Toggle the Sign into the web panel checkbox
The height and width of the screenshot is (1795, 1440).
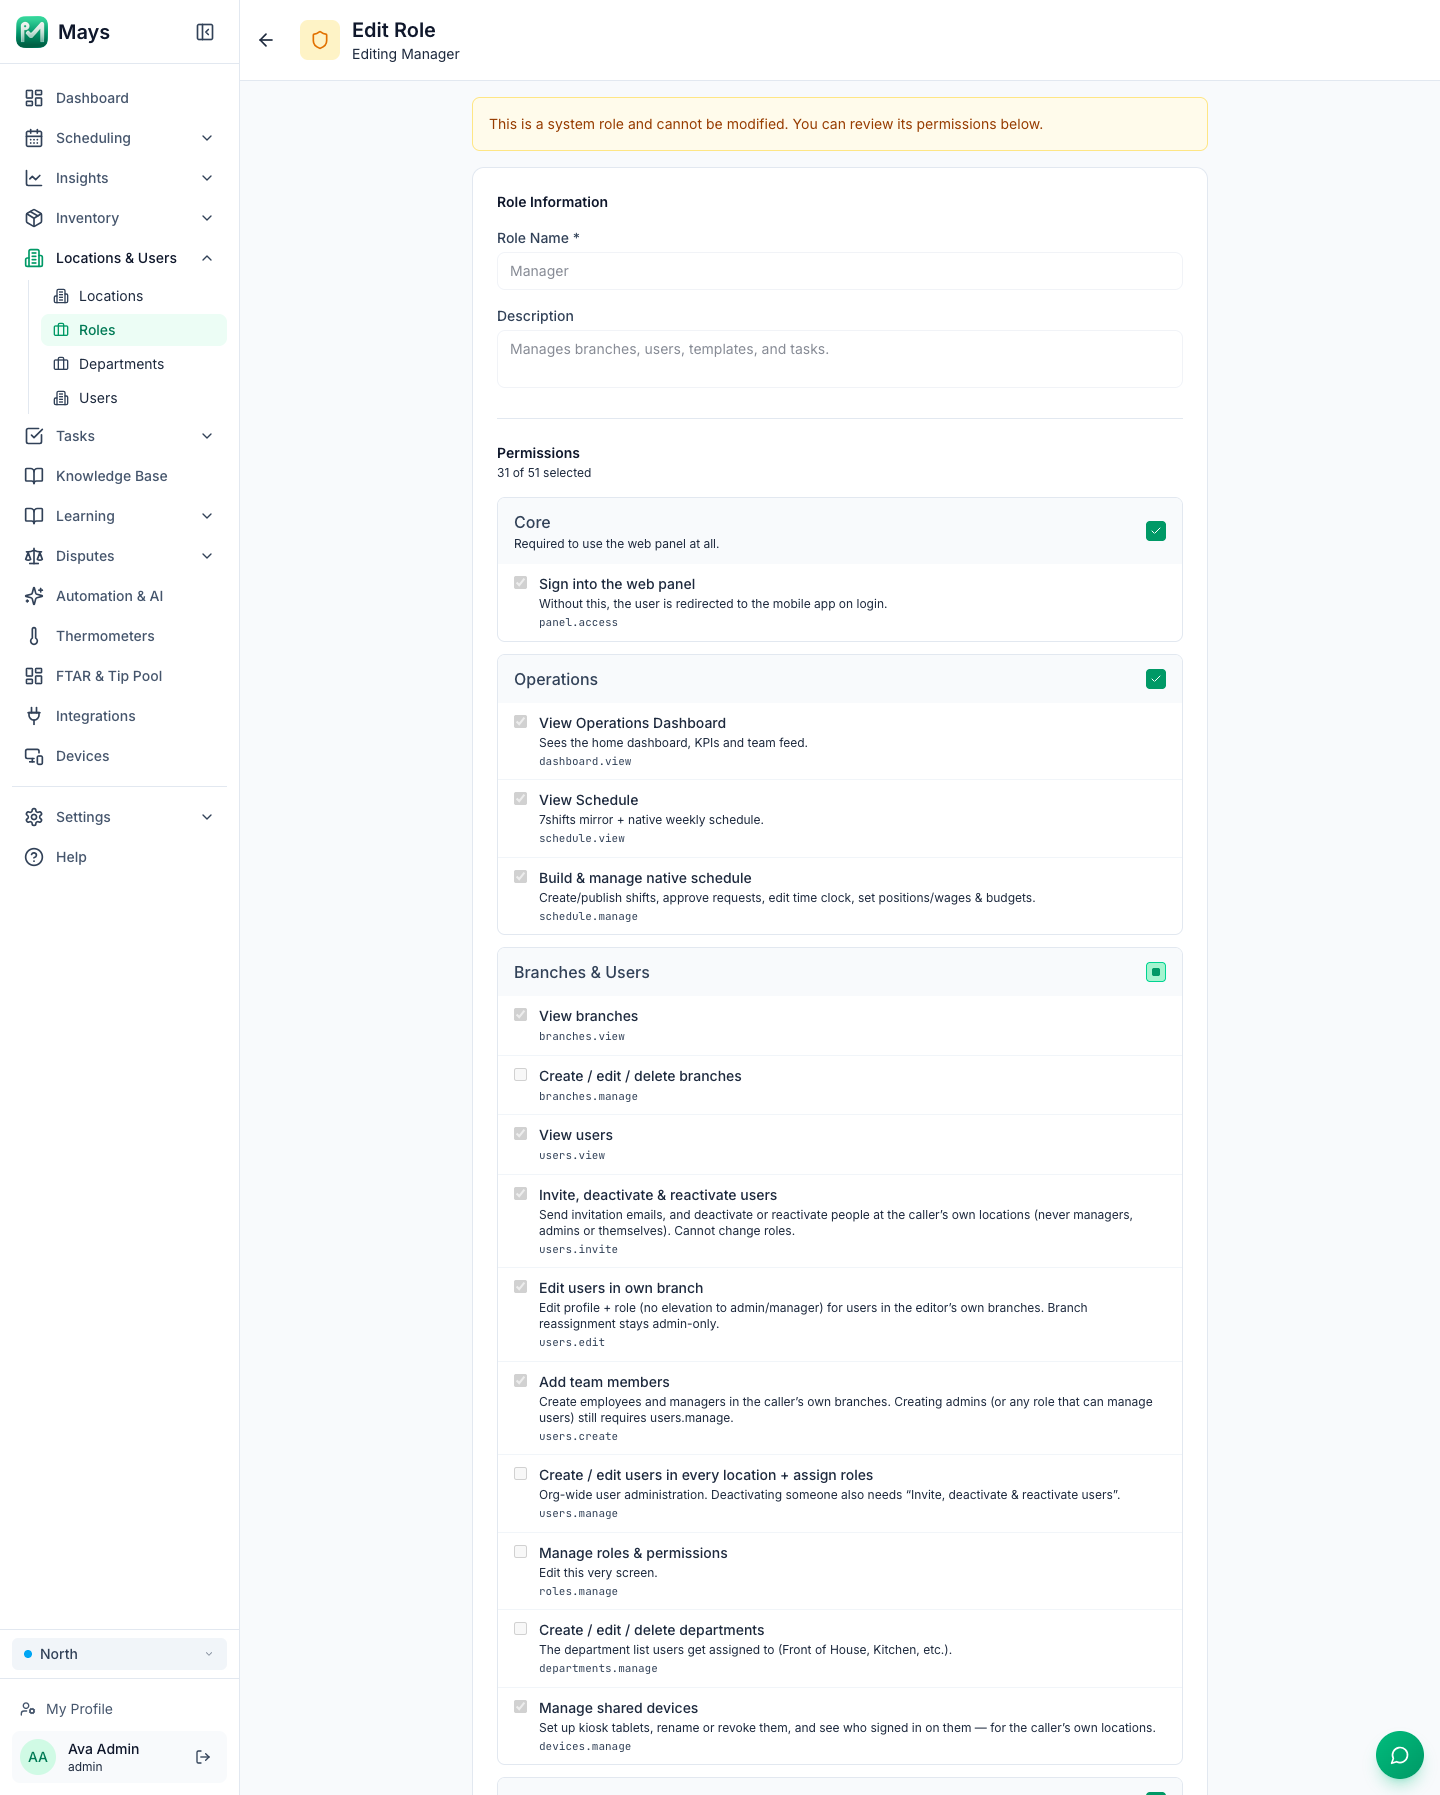[521, 583]
